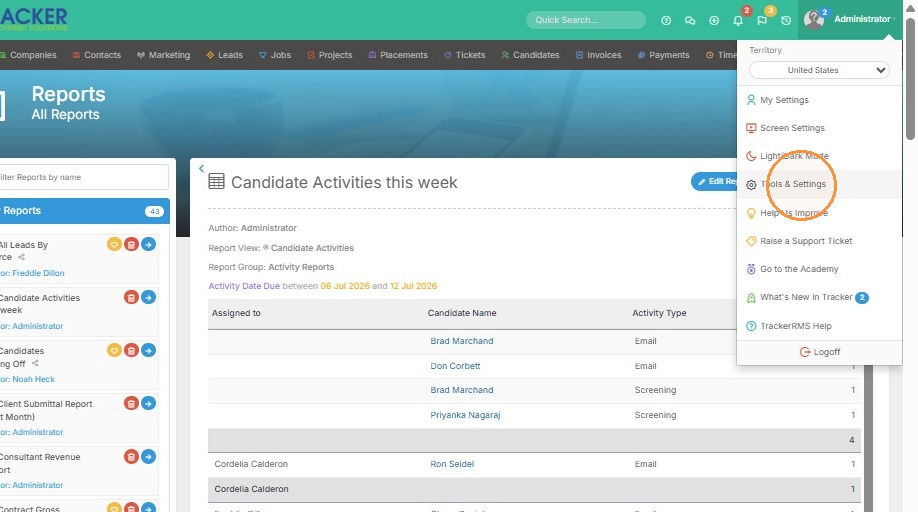
Task: Delete the Client Submittal Report
Action: click(131, 403)
